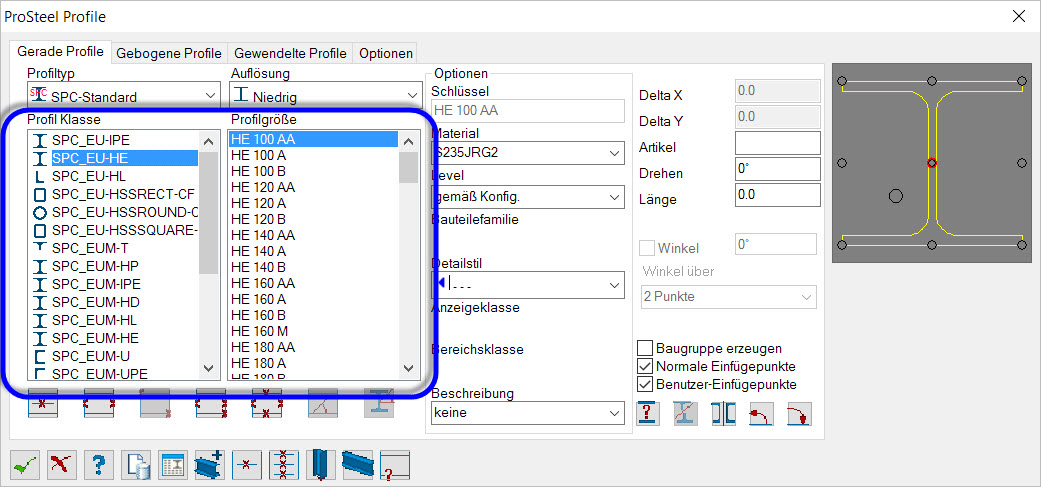
Task: Click the Profilgröße list scroll-down arrow
Action: pos(408,368)
